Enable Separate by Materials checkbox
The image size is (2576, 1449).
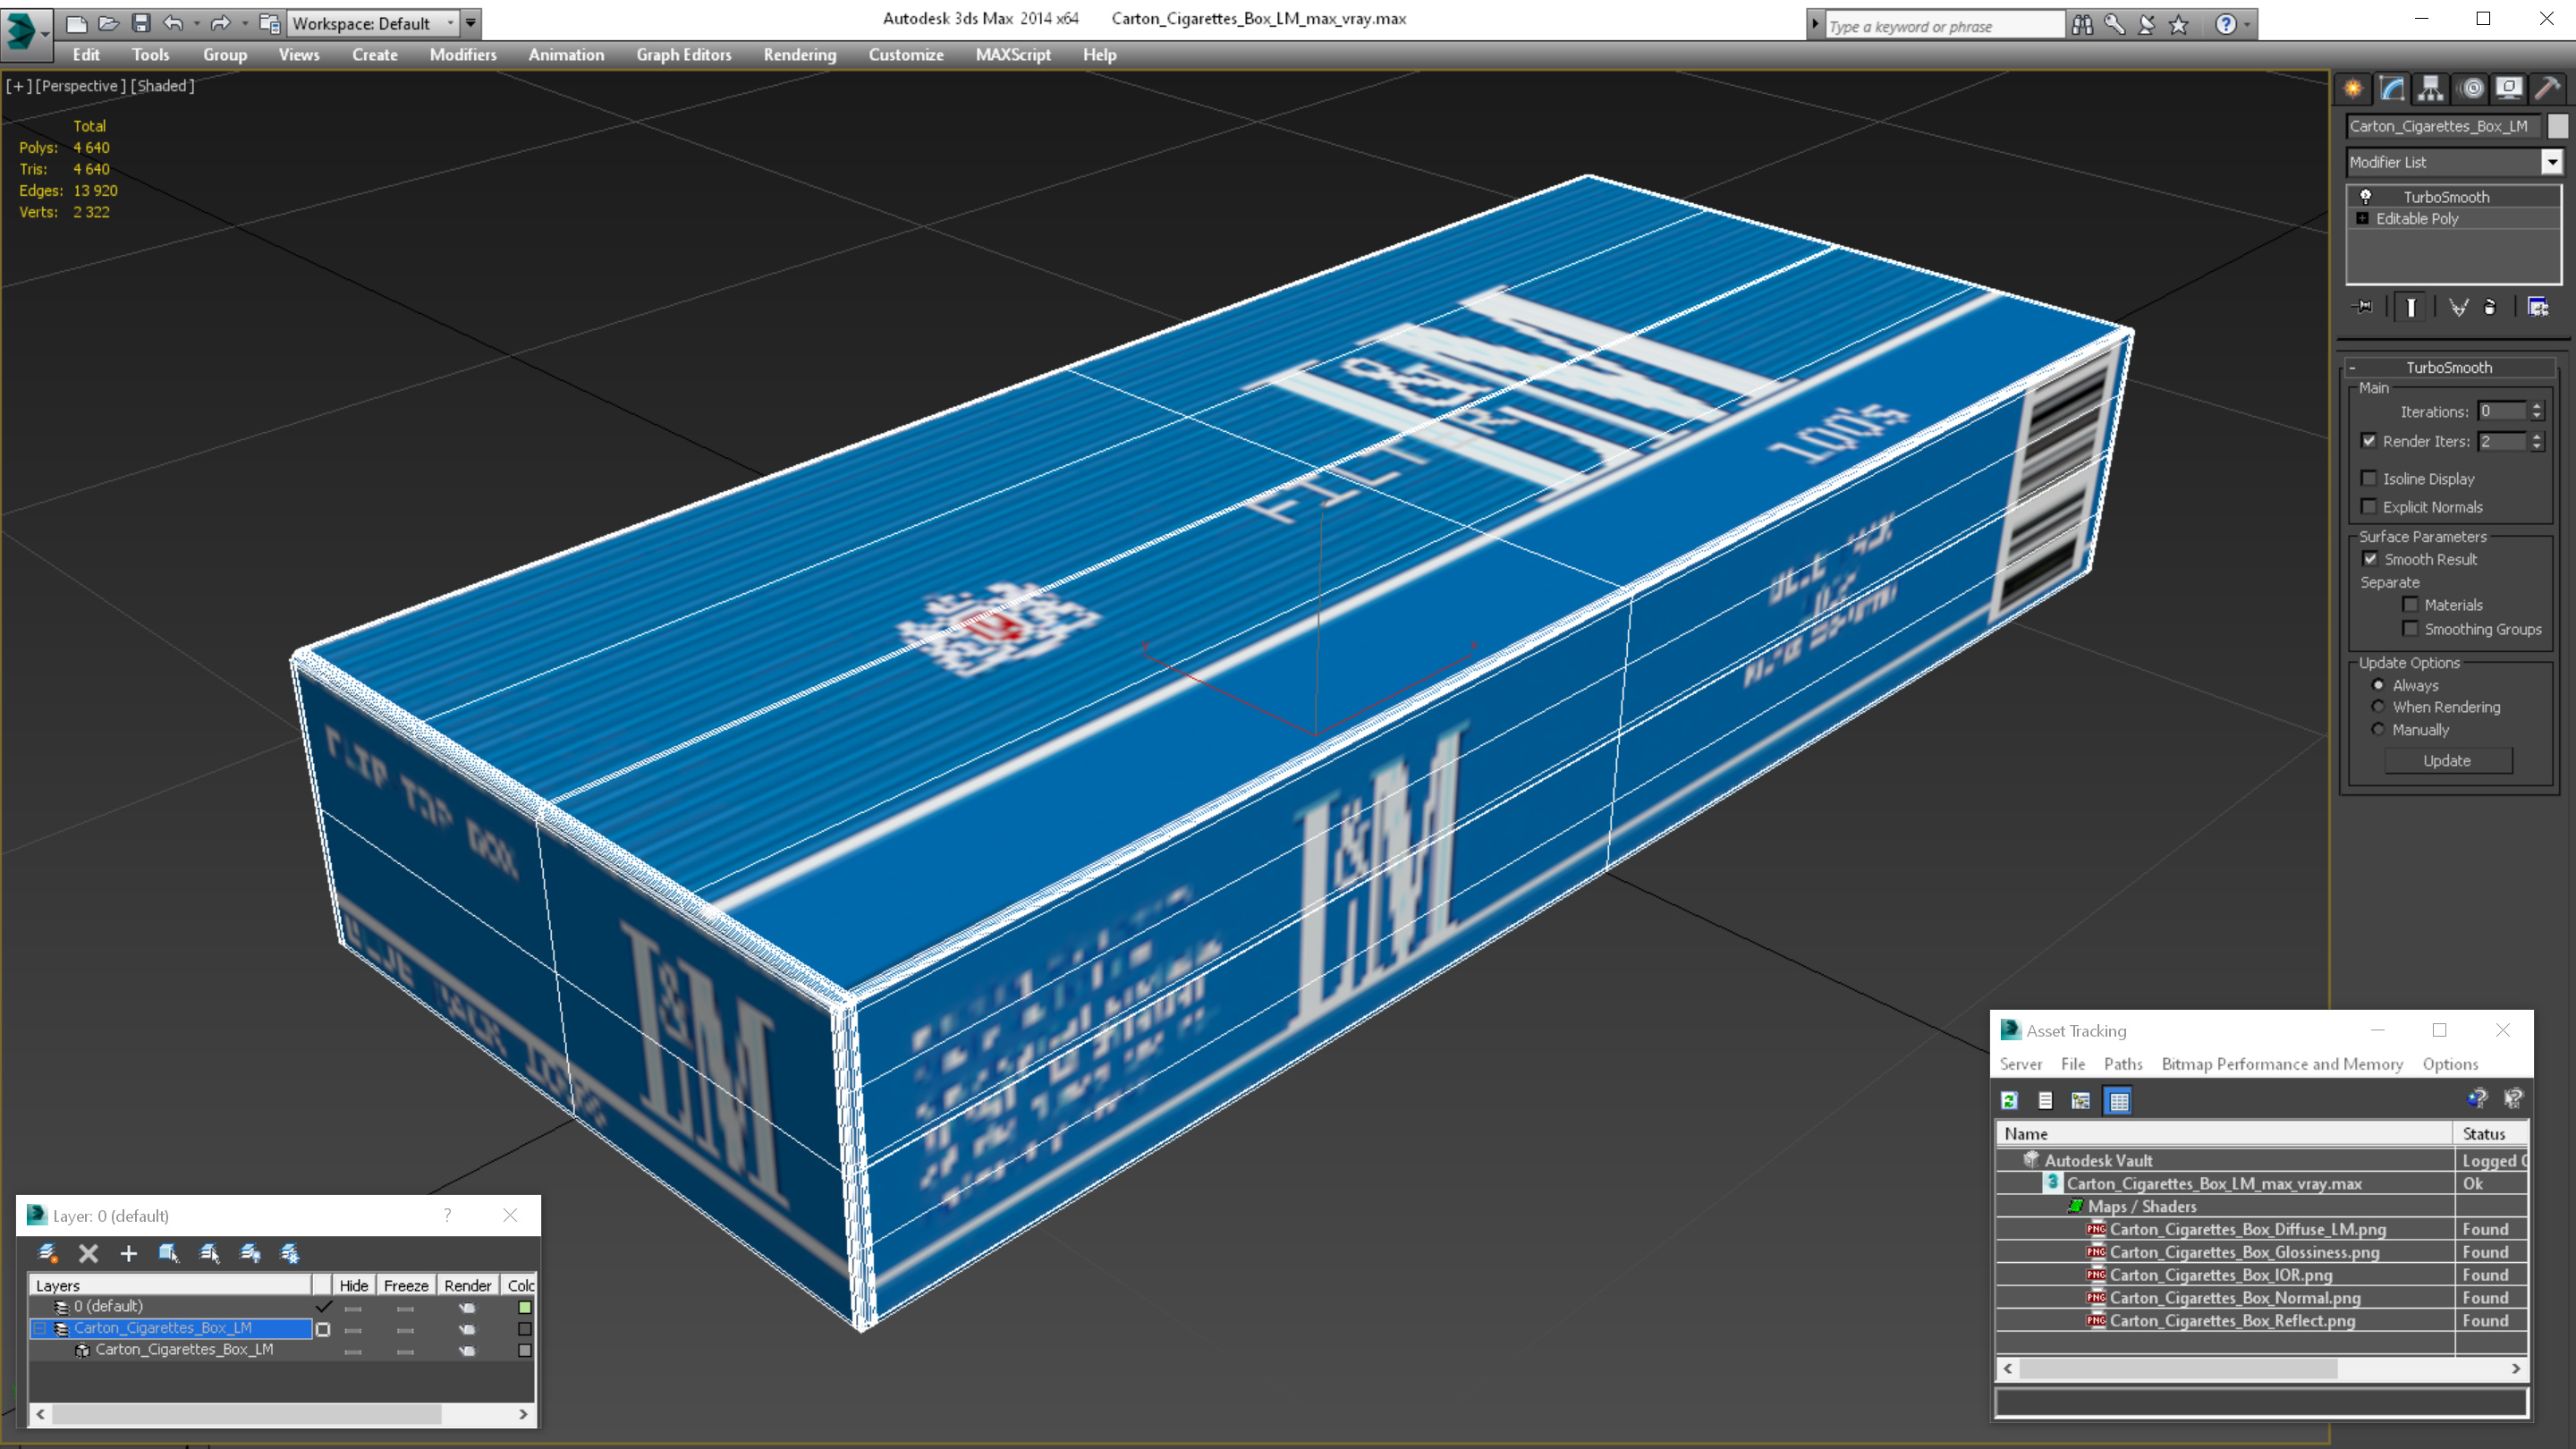click(x=2410, y=604)
